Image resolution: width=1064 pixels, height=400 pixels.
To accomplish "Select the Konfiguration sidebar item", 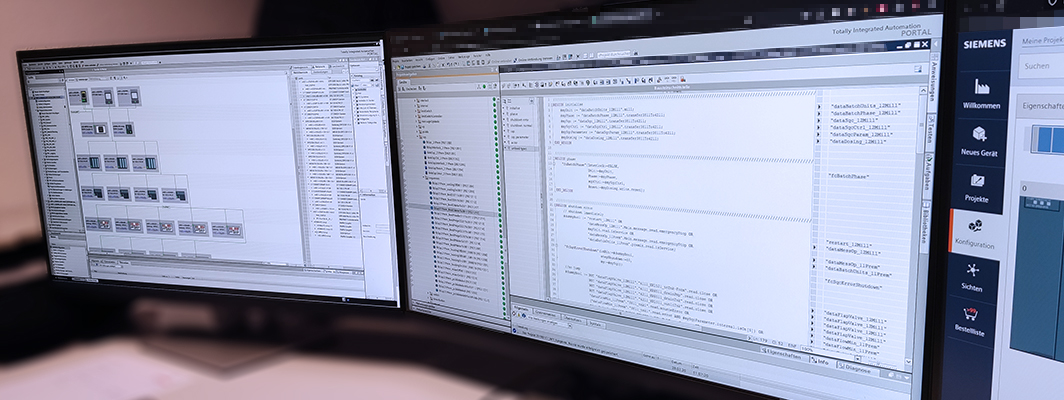I will tap(974, 233).
